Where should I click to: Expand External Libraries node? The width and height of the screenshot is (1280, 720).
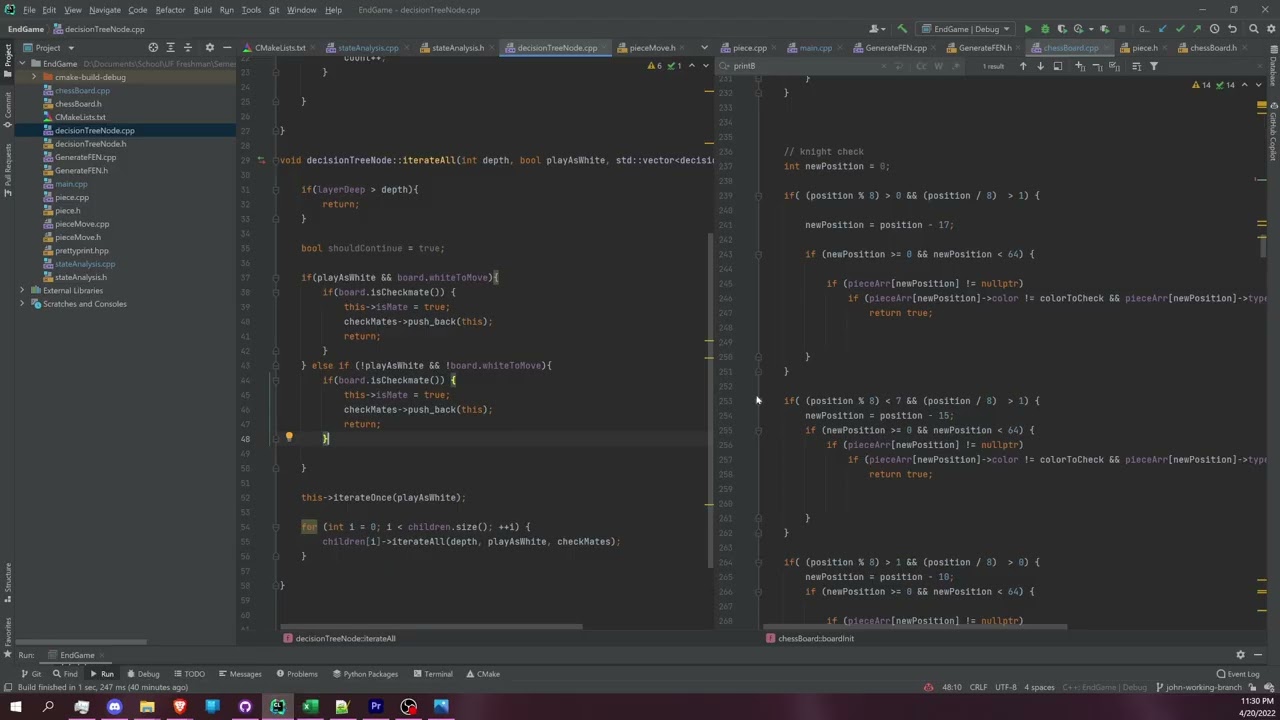tap(22, 291)
